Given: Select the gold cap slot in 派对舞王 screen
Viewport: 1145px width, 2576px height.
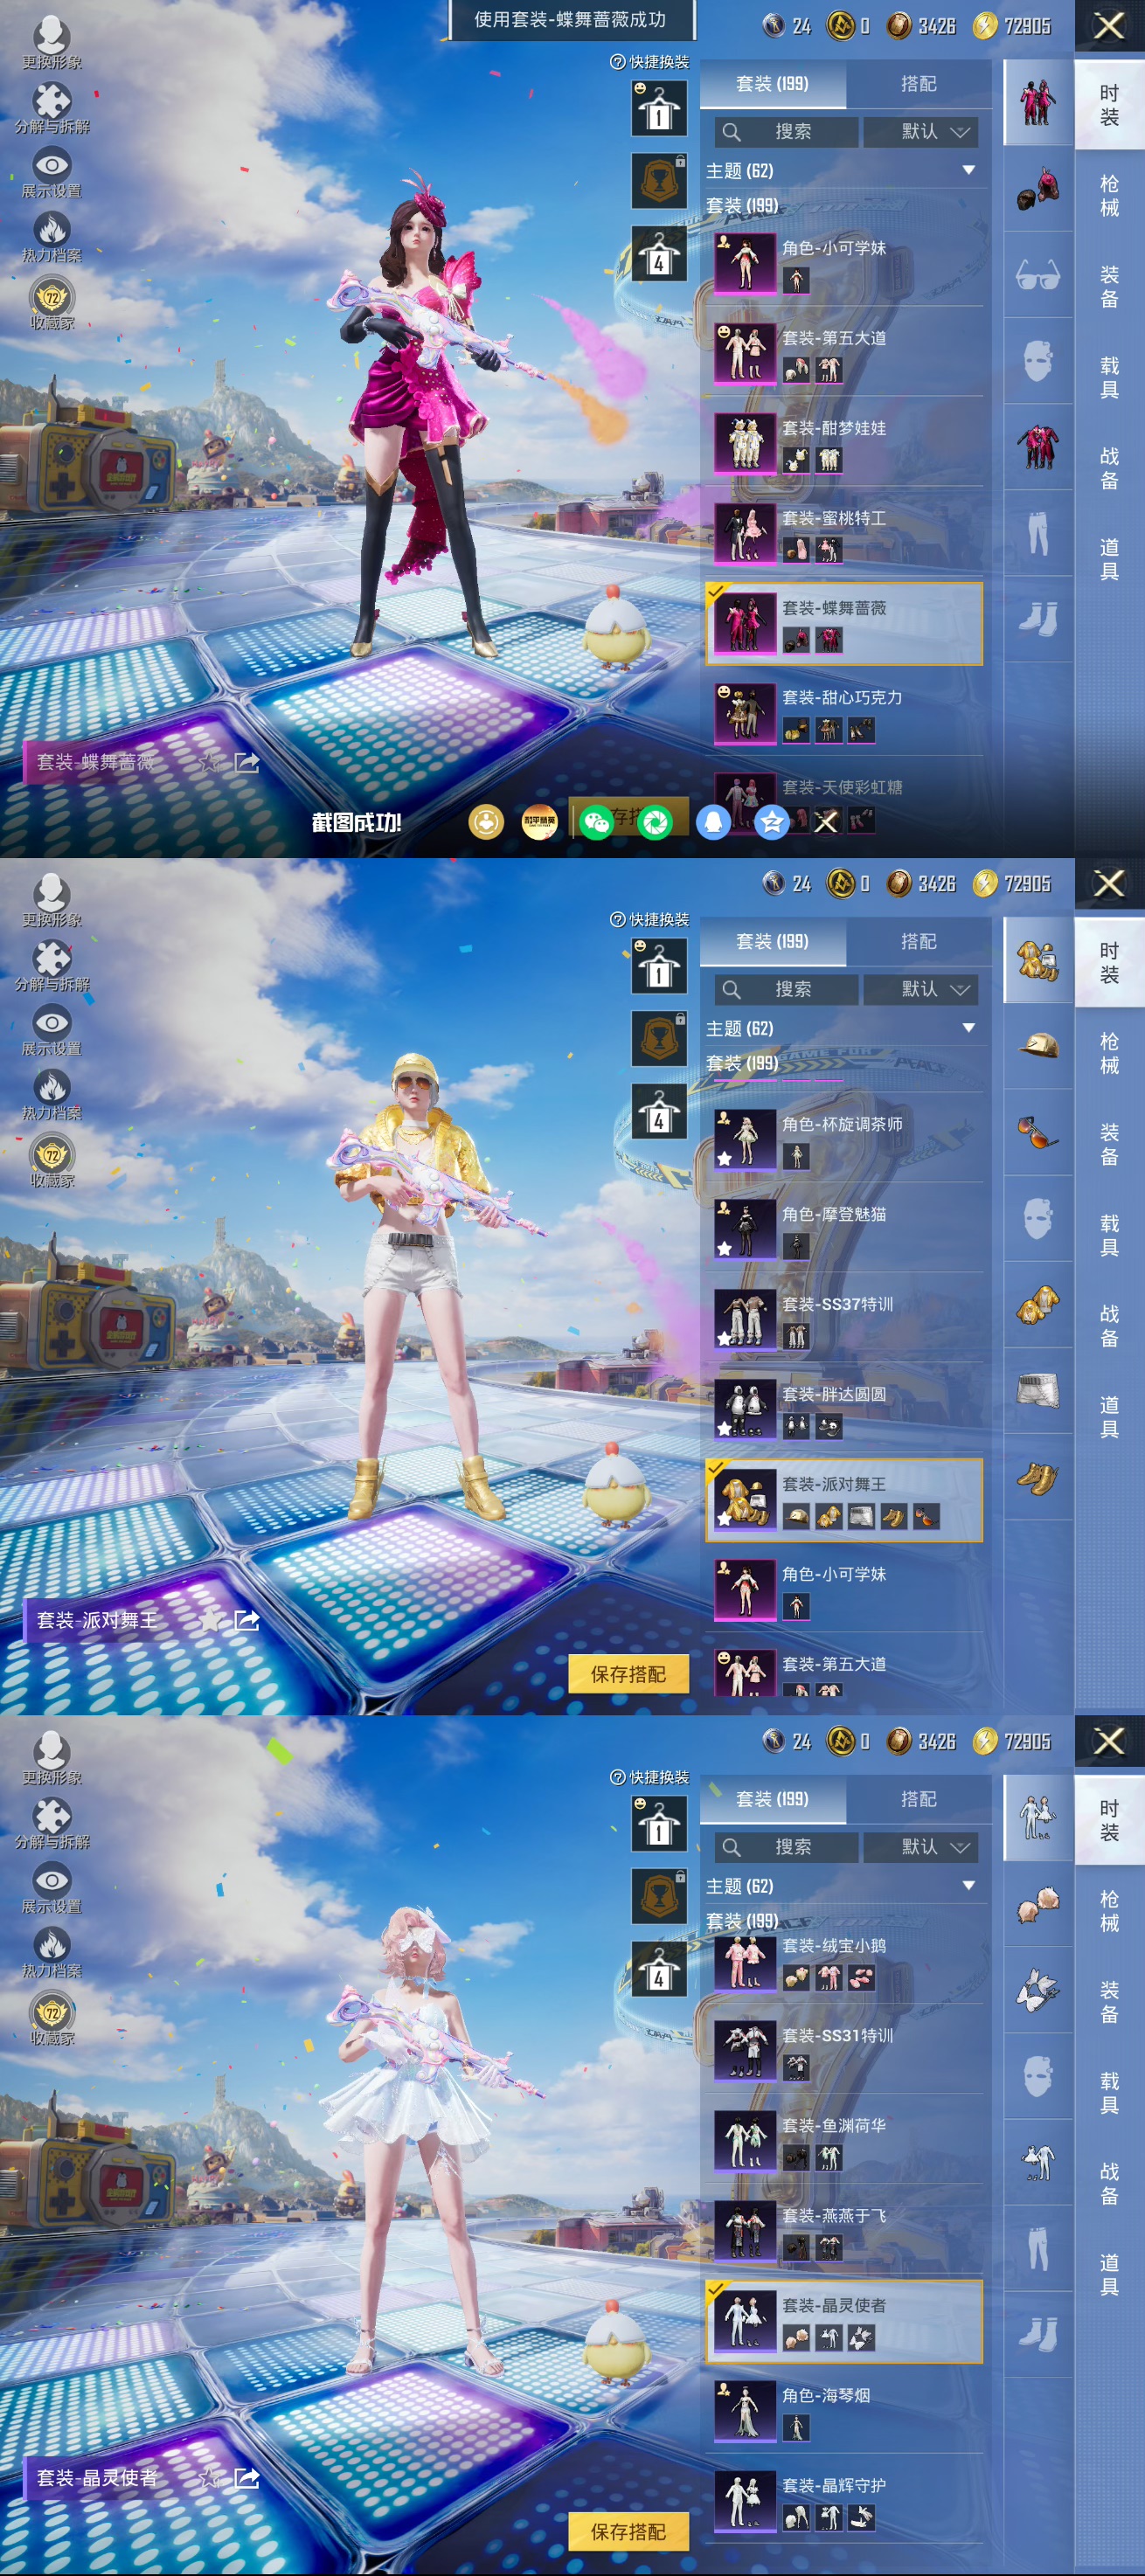Looking at the screenshot, I should [1038, 1046].
